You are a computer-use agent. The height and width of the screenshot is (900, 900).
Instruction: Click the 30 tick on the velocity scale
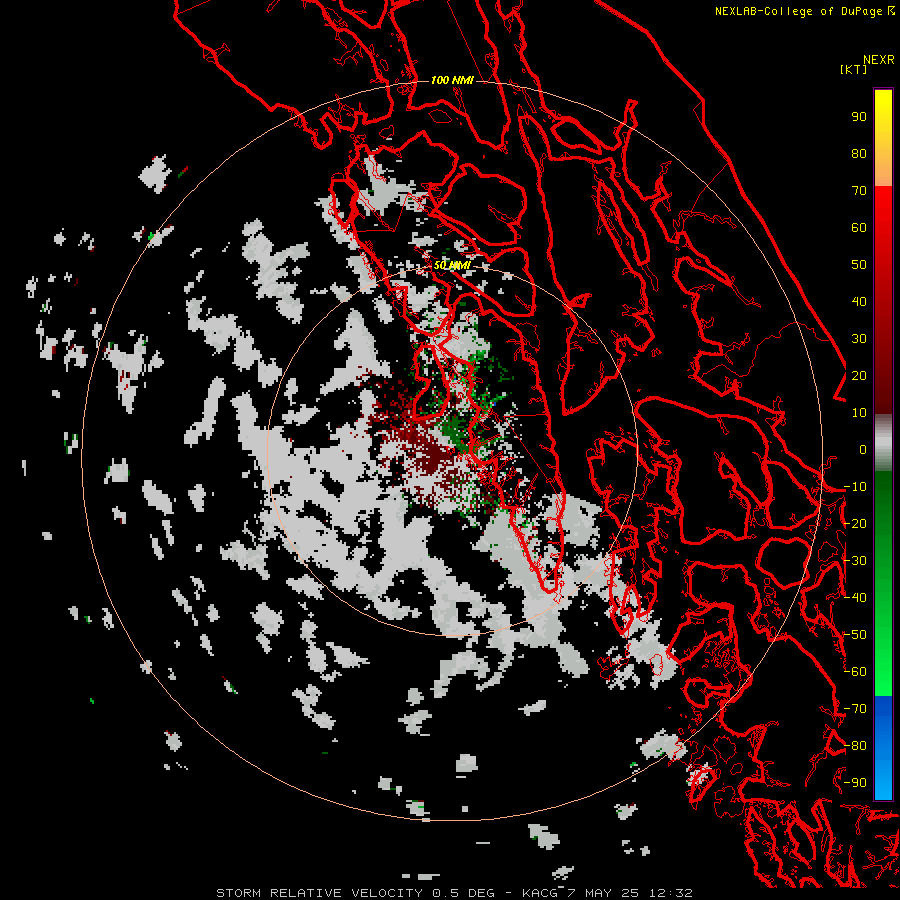coord(859,339)
